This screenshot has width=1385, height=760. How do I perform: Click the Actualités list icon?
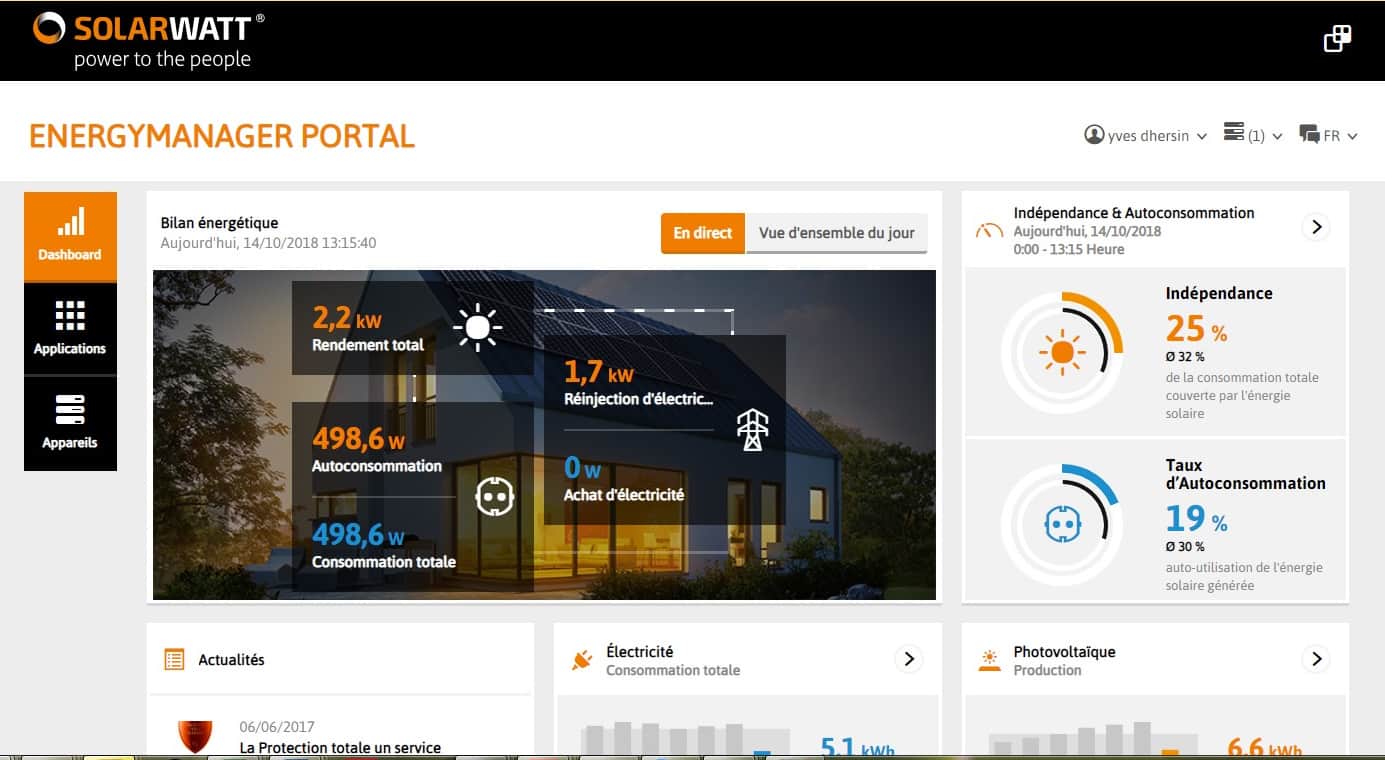pyautogui.click(x=175, y=660)
